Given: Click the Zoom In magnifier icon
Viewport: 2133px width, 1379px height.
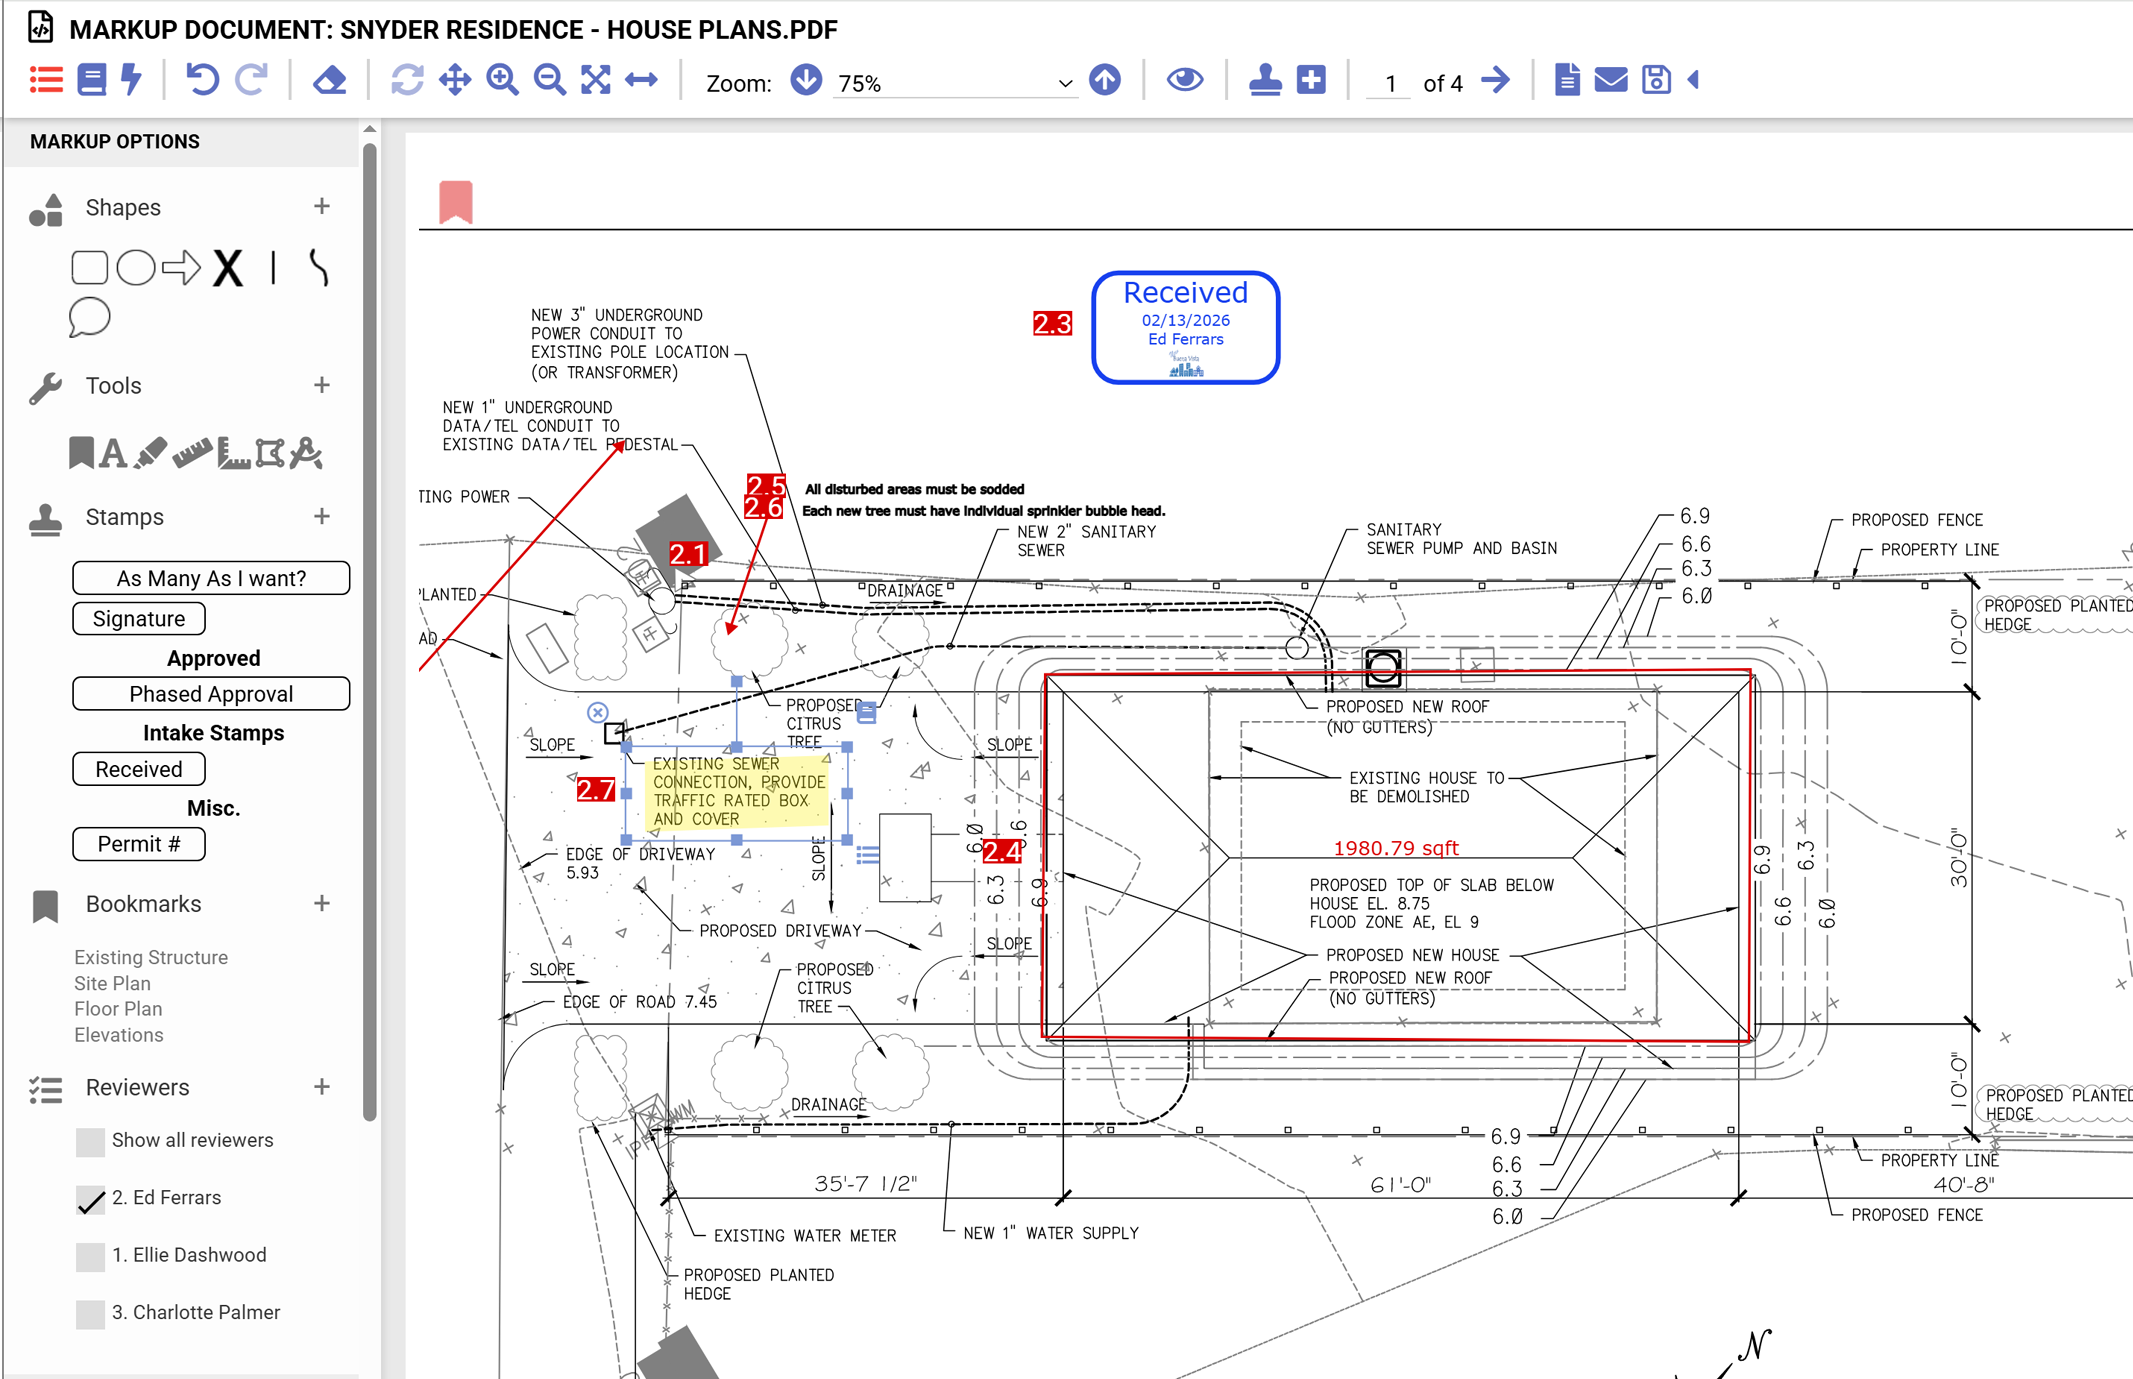Looking at the screenshot, I should pyautogui.click(x=503, y=80).
